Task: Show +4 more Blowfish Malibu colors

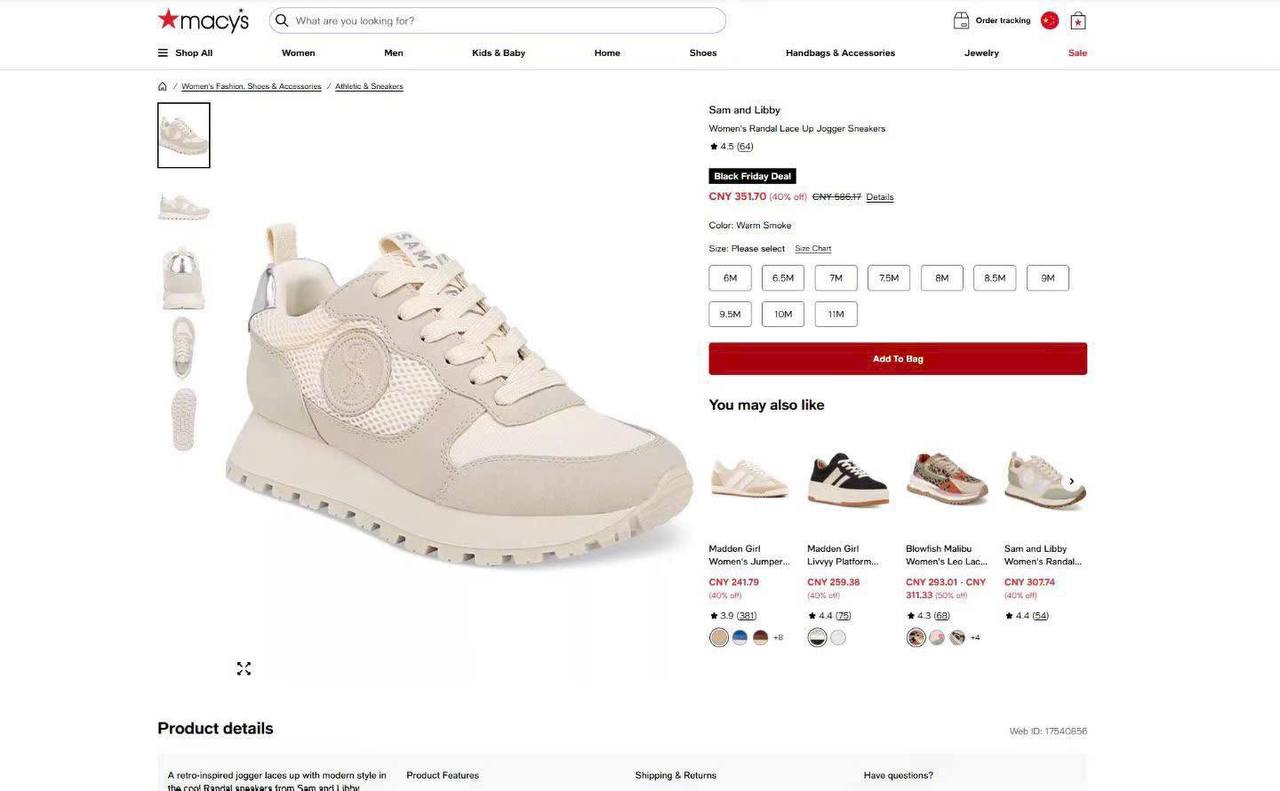Action: [x=975, y=638]
